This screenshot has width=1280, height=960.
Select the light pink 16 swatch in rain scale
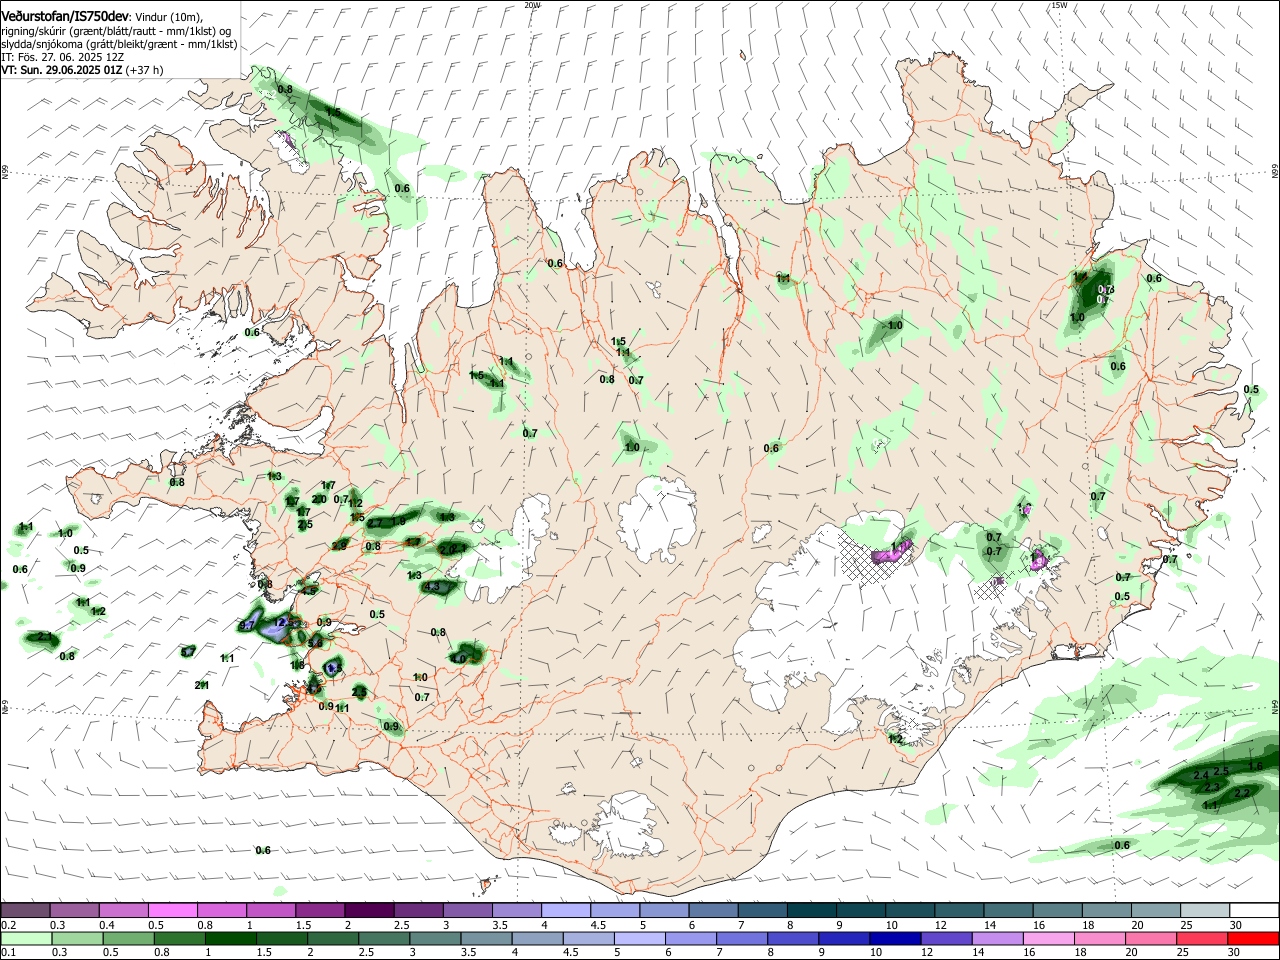click(1047, 938)
